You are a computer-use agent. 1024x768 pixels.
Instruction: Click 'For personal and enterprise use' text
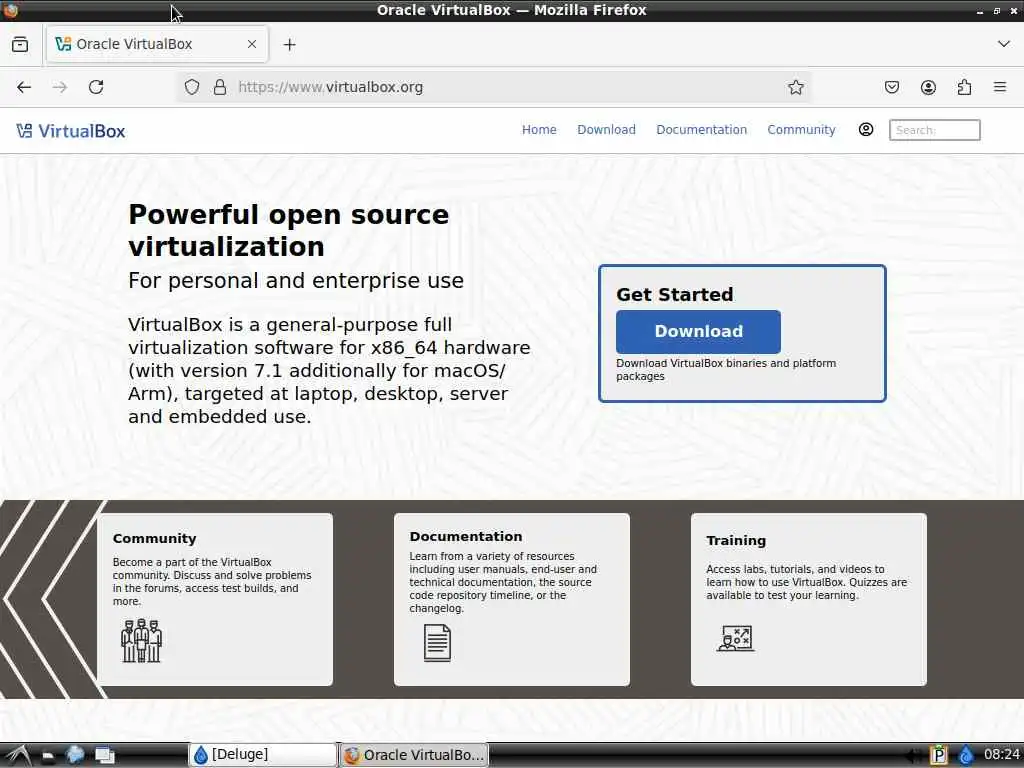click(x=296, y=281)
